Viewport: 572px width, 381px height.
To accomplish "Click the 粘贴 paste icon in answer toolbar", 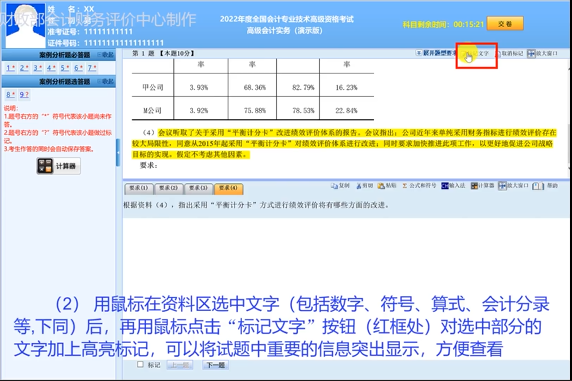I will coord(387,186).
